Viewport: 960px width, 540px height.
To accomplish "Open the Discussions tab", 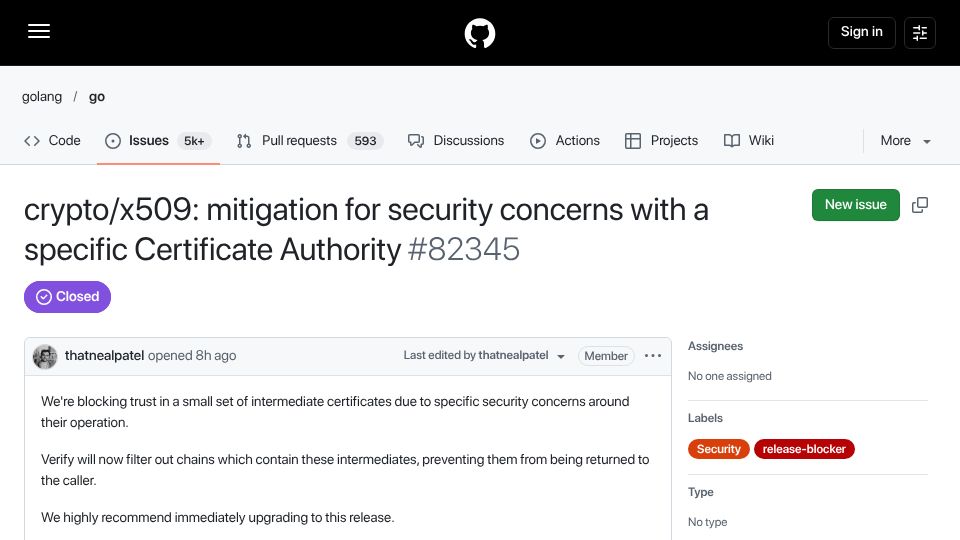I will click(x=456, y=141).
